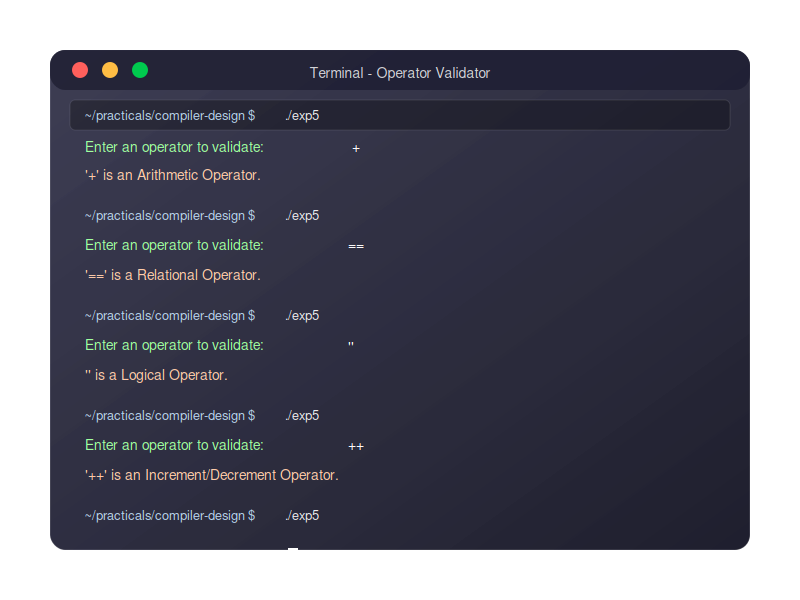Click the '+' input after the first prompt

356,148
